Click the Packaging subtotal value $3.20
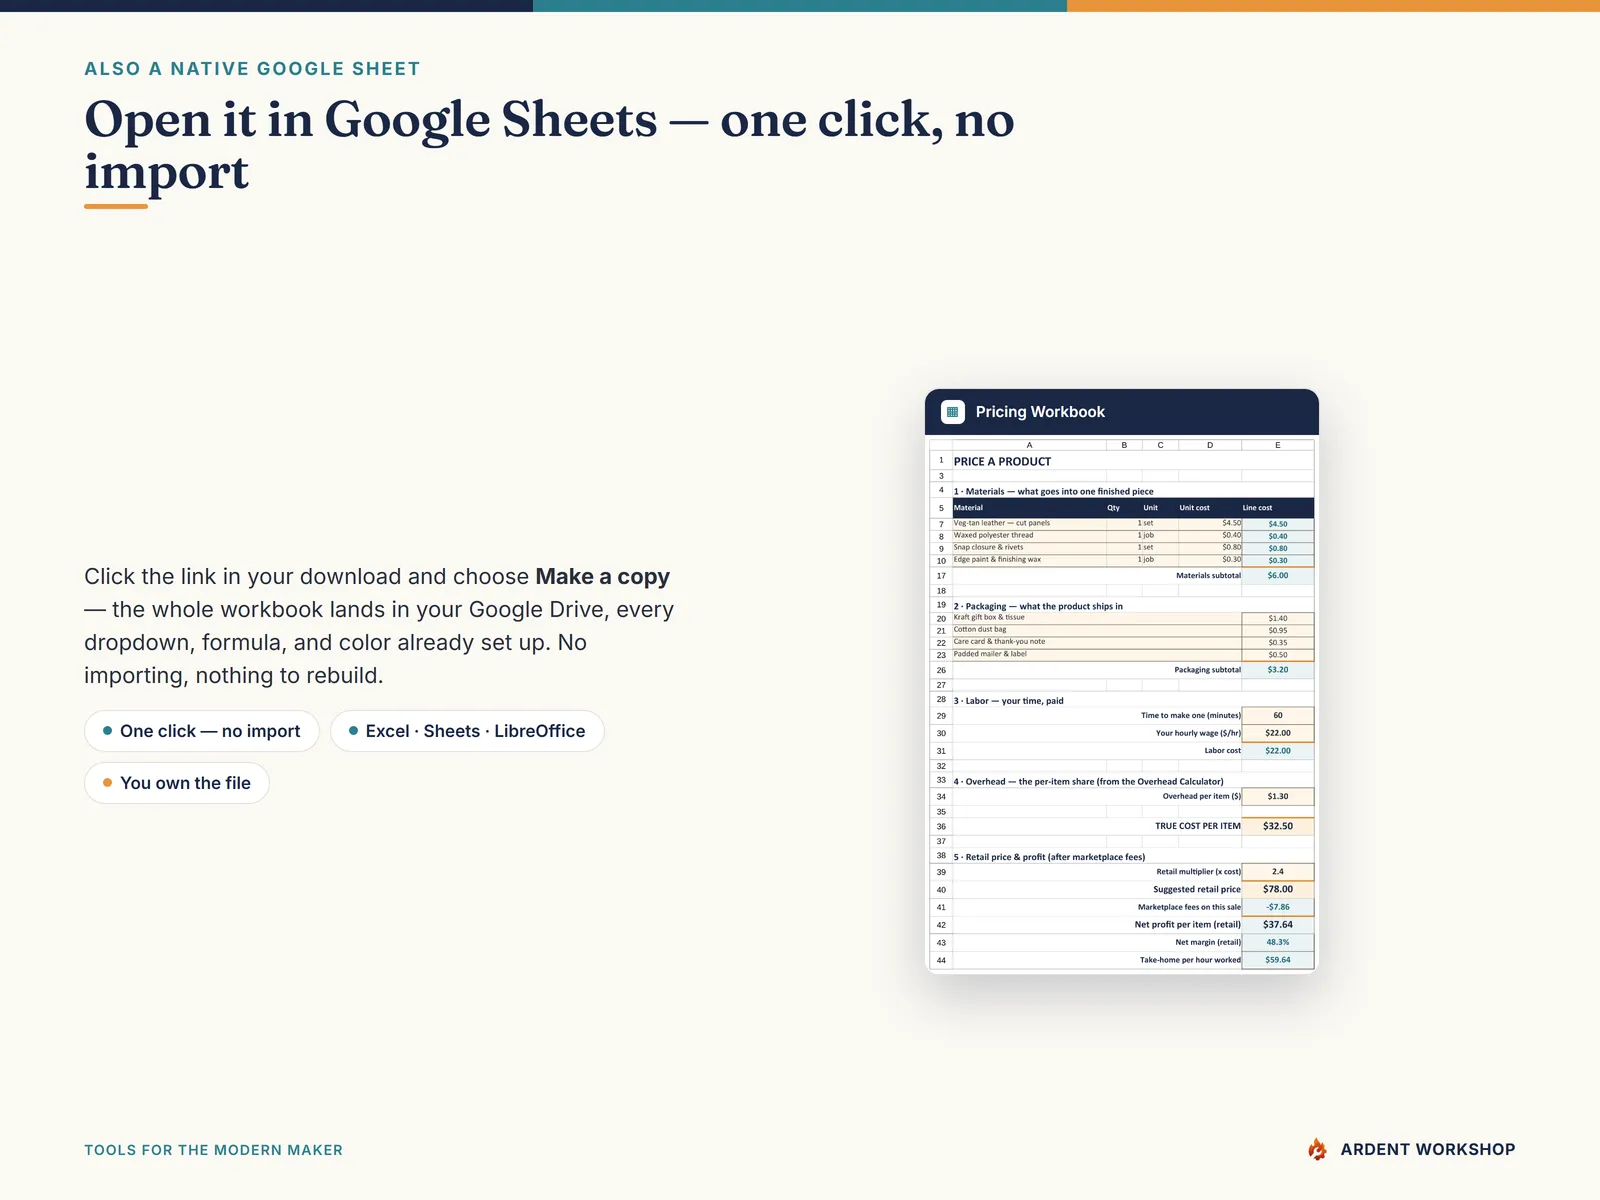The image size is (1600, 1200). [1277, 670]
